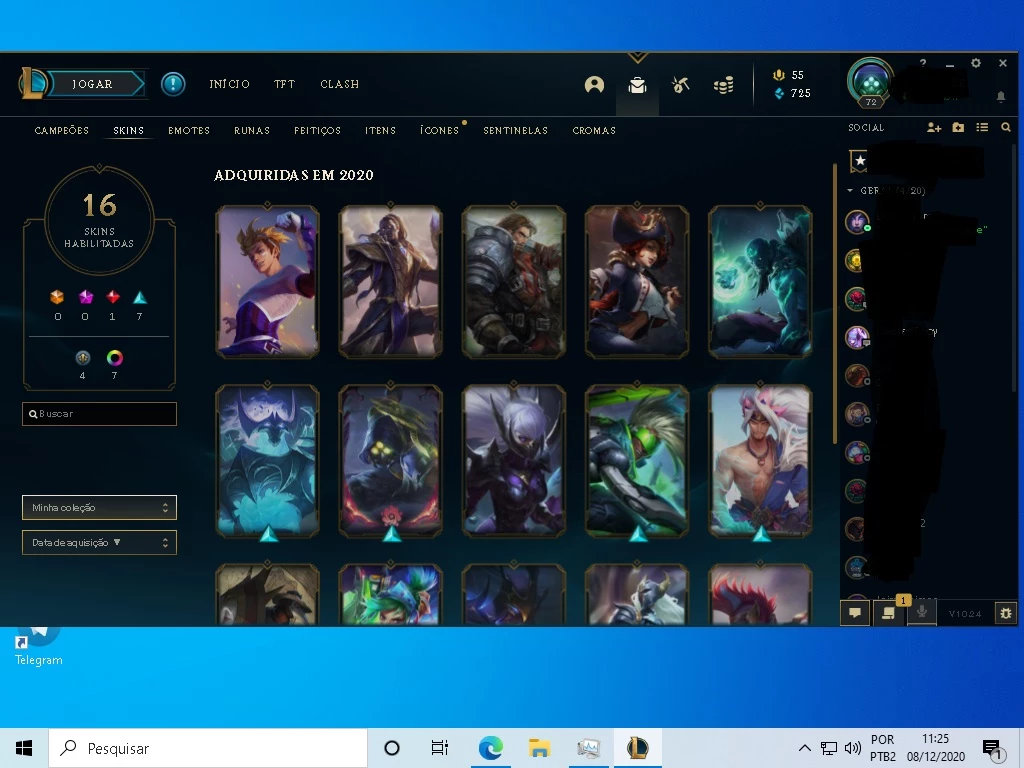Switch to the ITENS tab

[381, 131]
